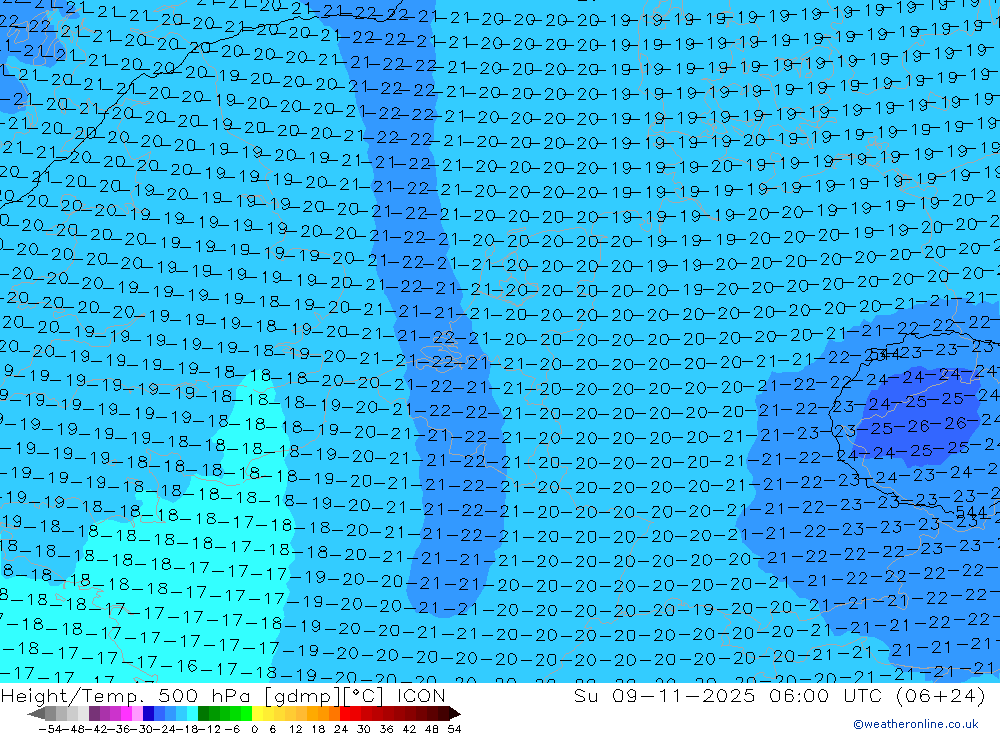Click the legend scale label '0'
The image size is (1000, 733).
pos(254,729)
